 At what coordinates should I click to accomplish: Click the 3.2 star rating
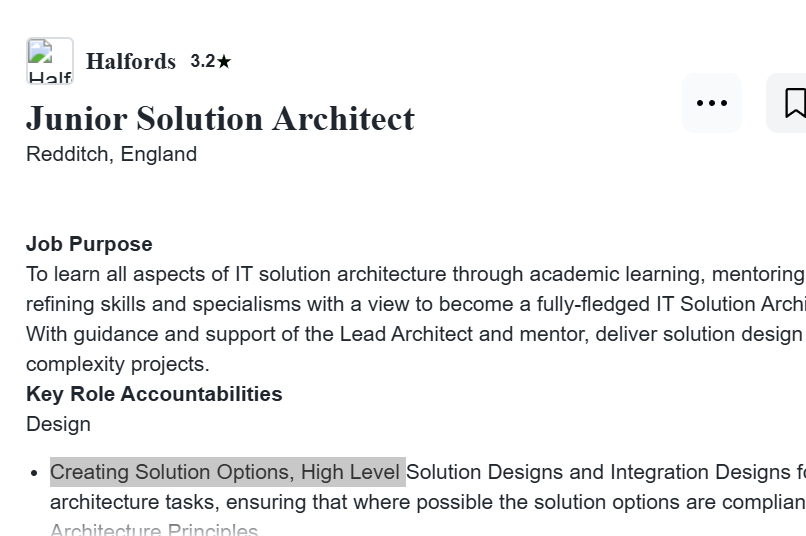click(x=210, y=61)
